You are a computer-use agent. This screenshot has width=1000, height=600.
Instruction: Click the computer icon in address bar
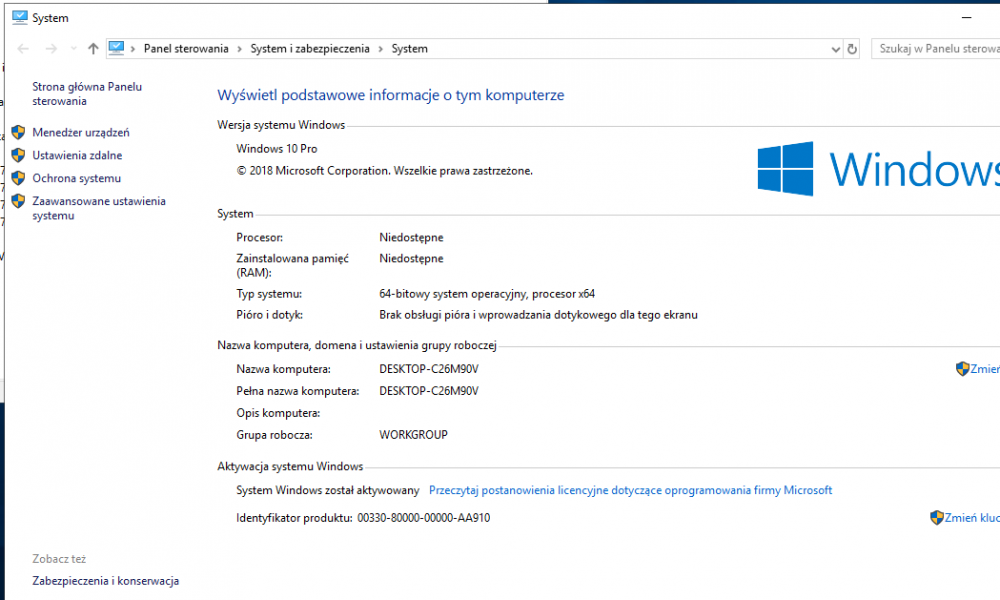pos(116,48)
